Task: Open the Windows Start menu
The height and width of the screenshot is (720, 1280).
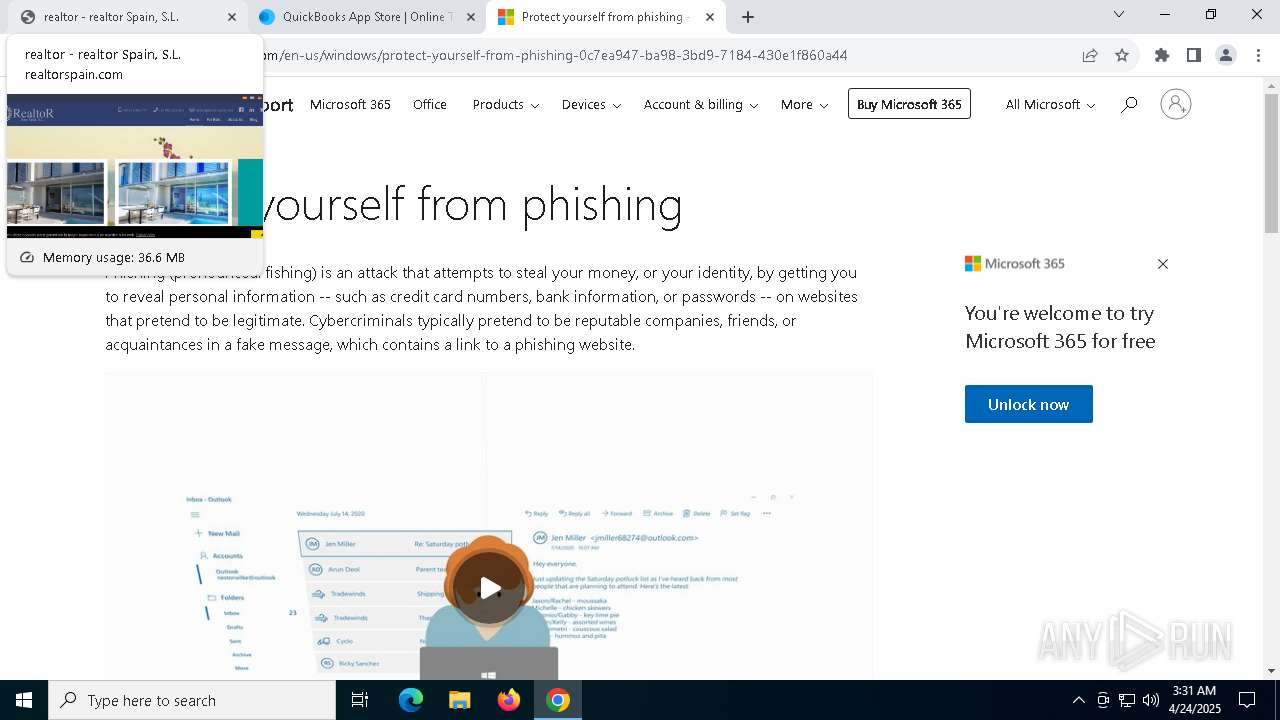Action: pyautogui.click(x=24, y=700)
